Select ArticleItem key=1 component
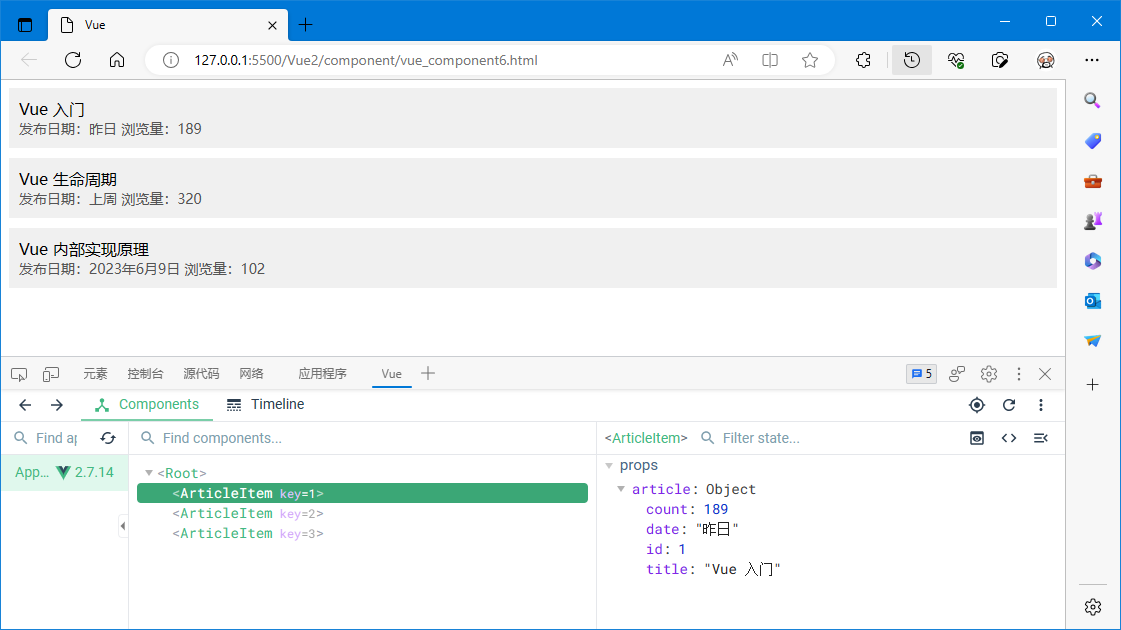 (362, 493)
